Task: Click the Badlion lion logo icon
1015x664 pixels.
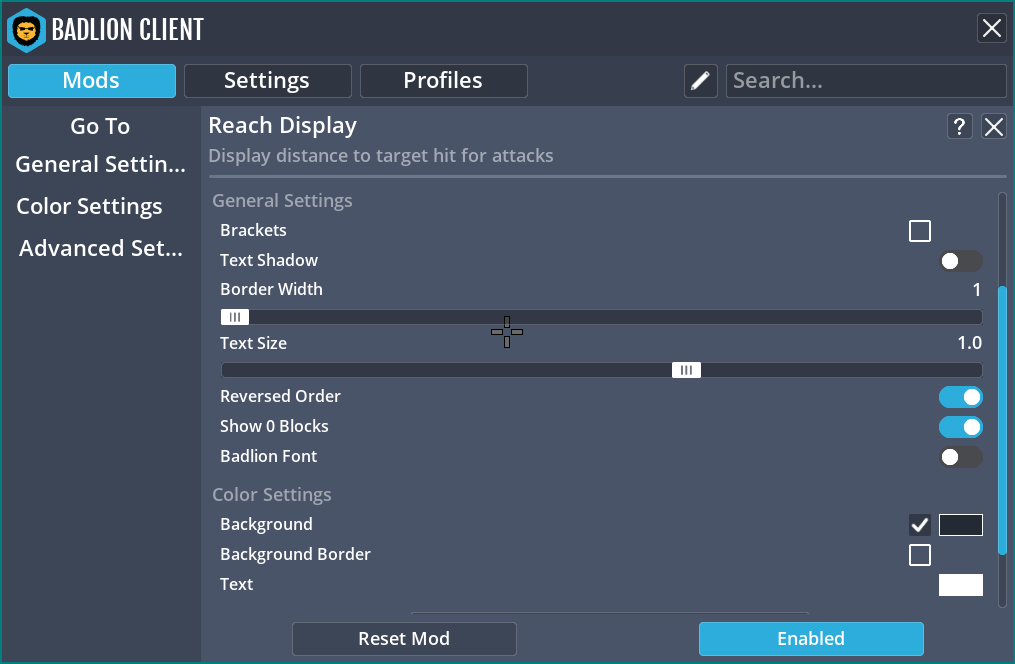Action: (27, 30)
